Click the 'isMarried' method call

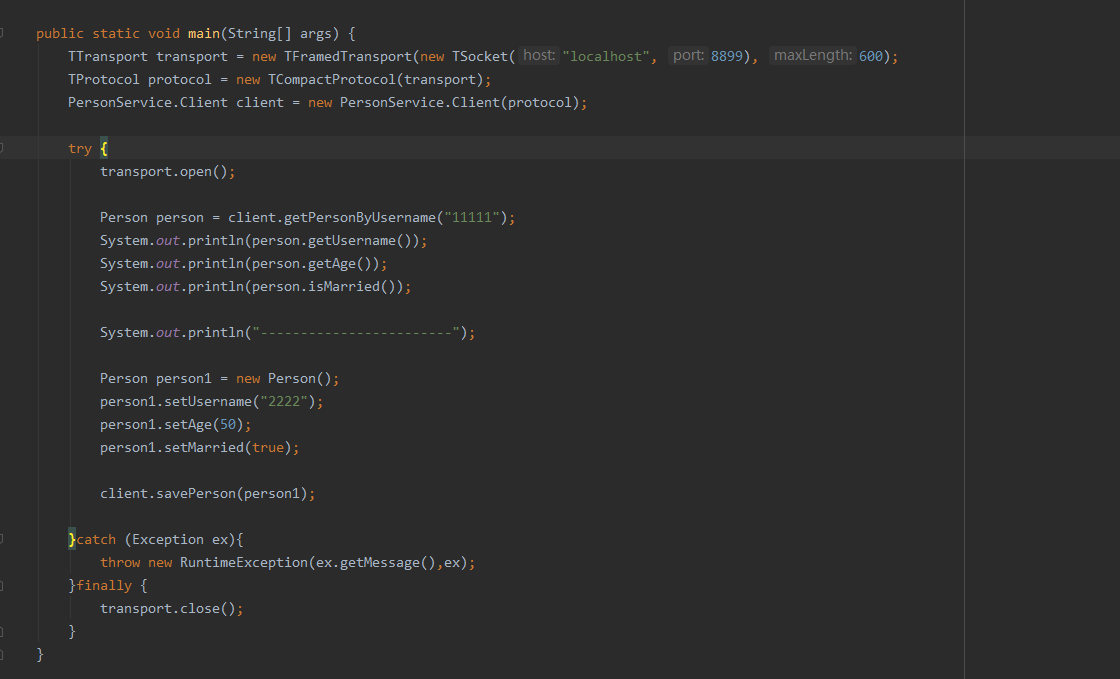pyautogui.click(x=344, y=286)
